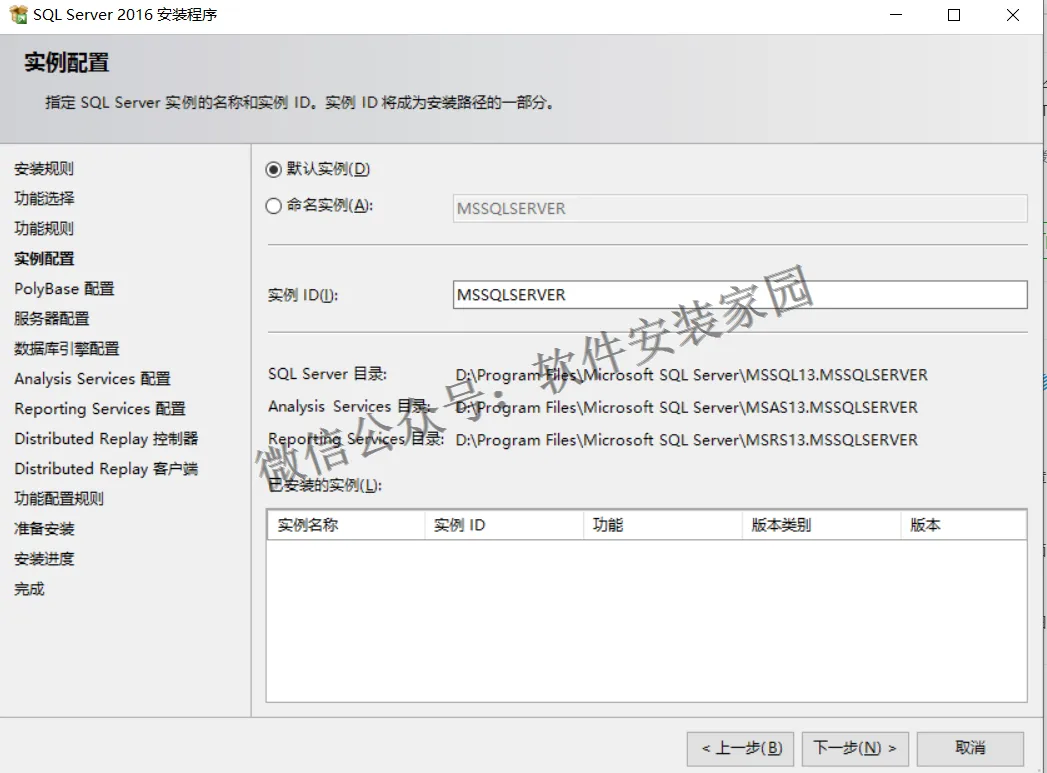Open the 功能选择 step in sidebar
1047x773 pixels.
point(44,199)
